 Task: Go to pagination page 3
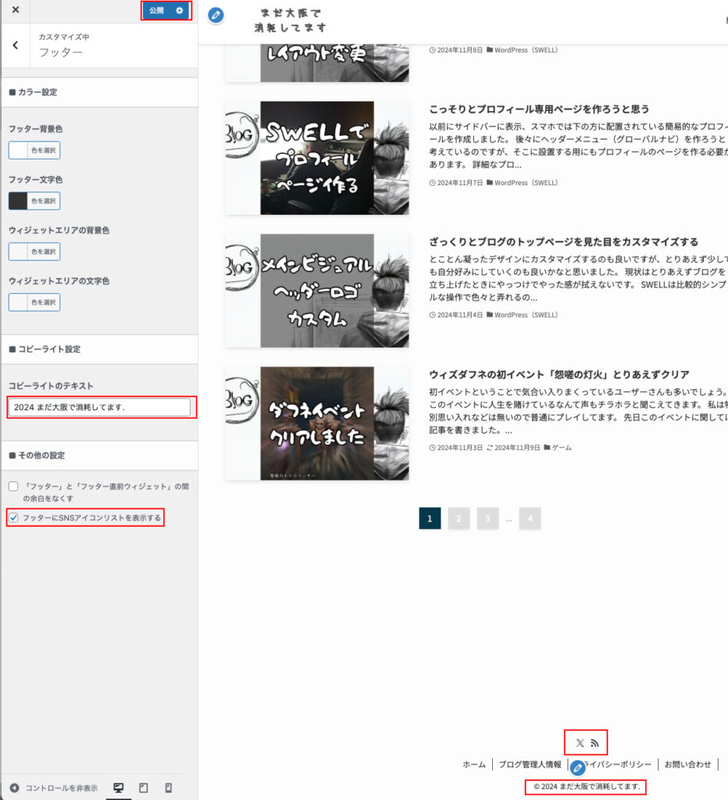coord(488,518)
